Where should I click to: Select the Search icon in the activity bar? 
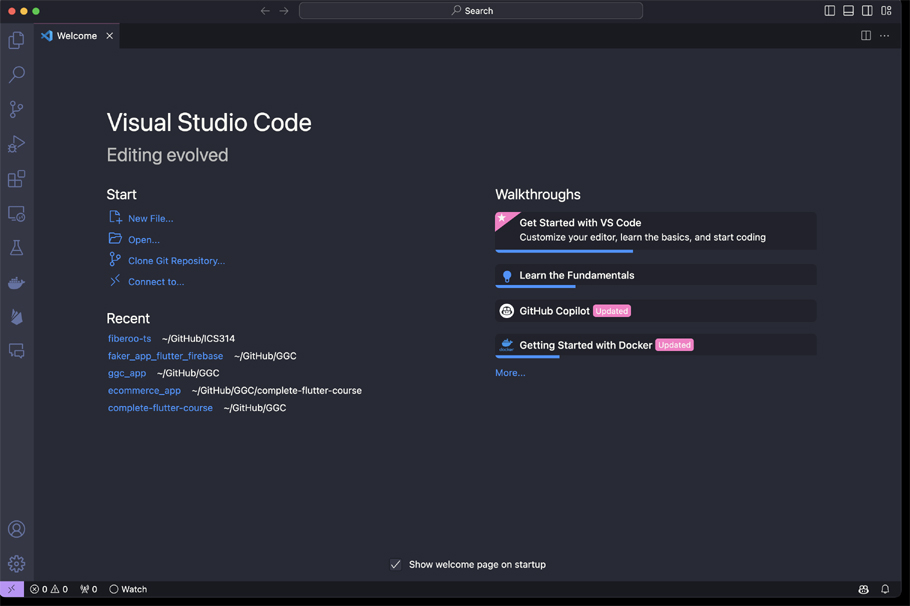[16, 74]
